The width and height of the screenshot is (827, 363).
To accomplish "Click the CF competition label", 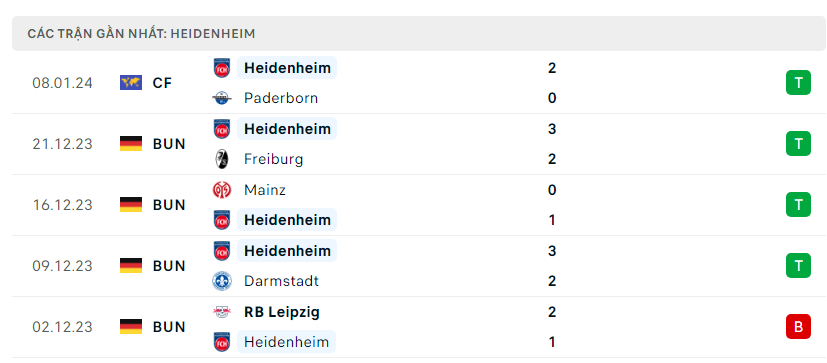I will 162,83.
